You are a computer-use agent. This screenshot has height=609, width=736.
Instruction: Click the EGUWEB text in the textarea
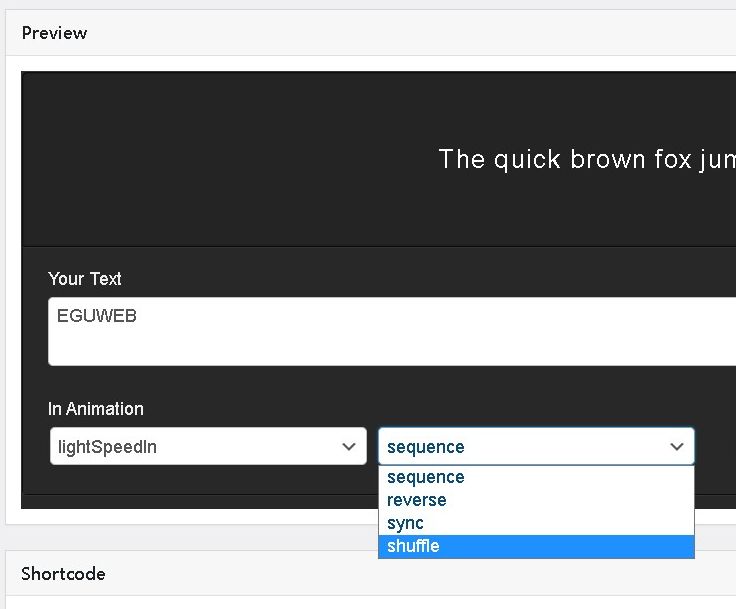pos(97,316)
